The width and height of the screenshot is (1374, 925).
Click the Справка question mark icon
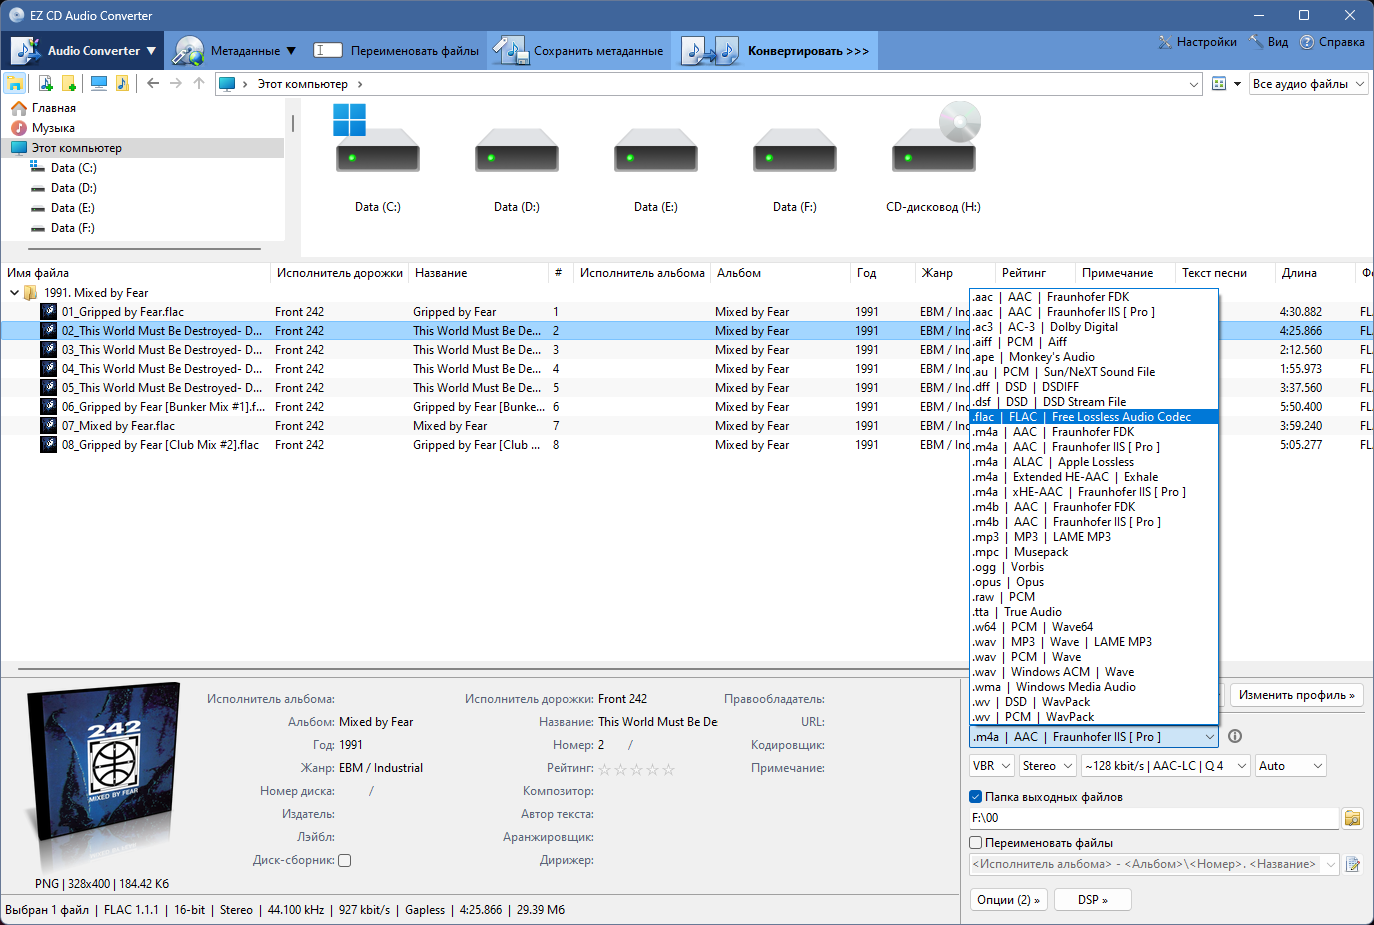[x=1307, y=42]
